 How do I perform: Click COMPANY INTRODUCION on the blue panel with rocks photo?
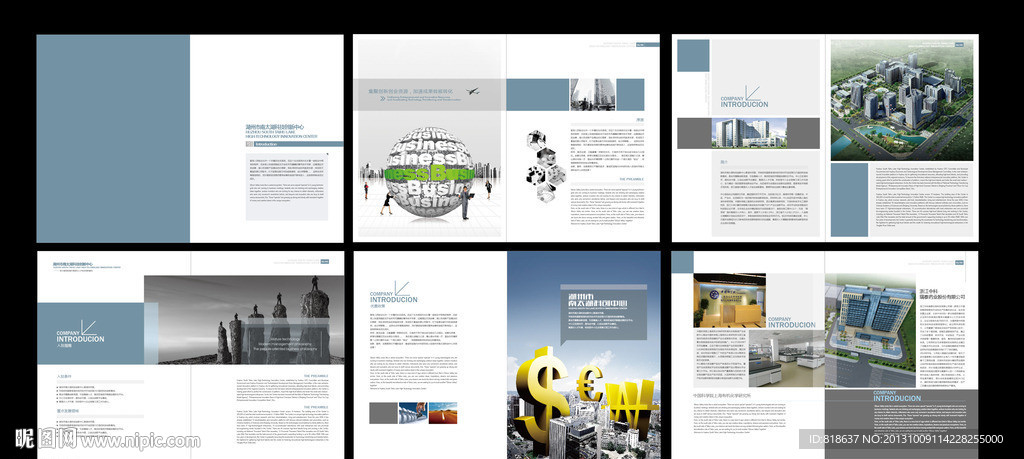click(x=80, y=336)
